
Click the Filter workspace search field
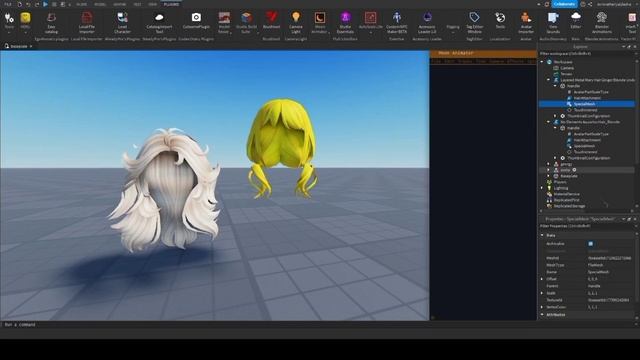click(587, 53)
